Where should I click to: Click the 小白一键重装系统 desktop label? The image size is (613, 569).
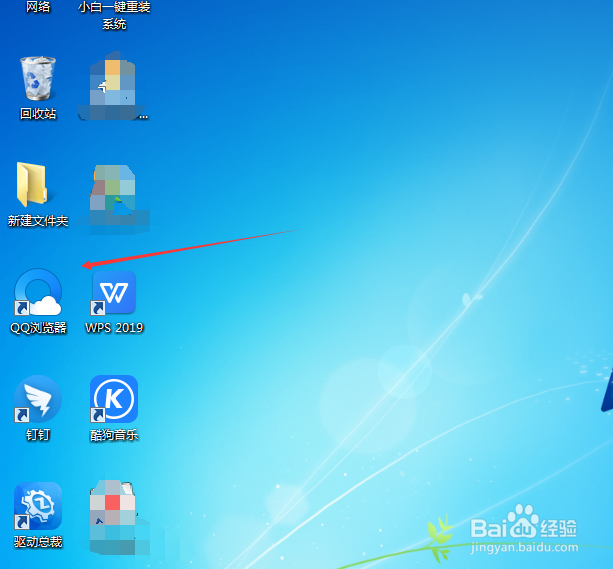[114, 15]
